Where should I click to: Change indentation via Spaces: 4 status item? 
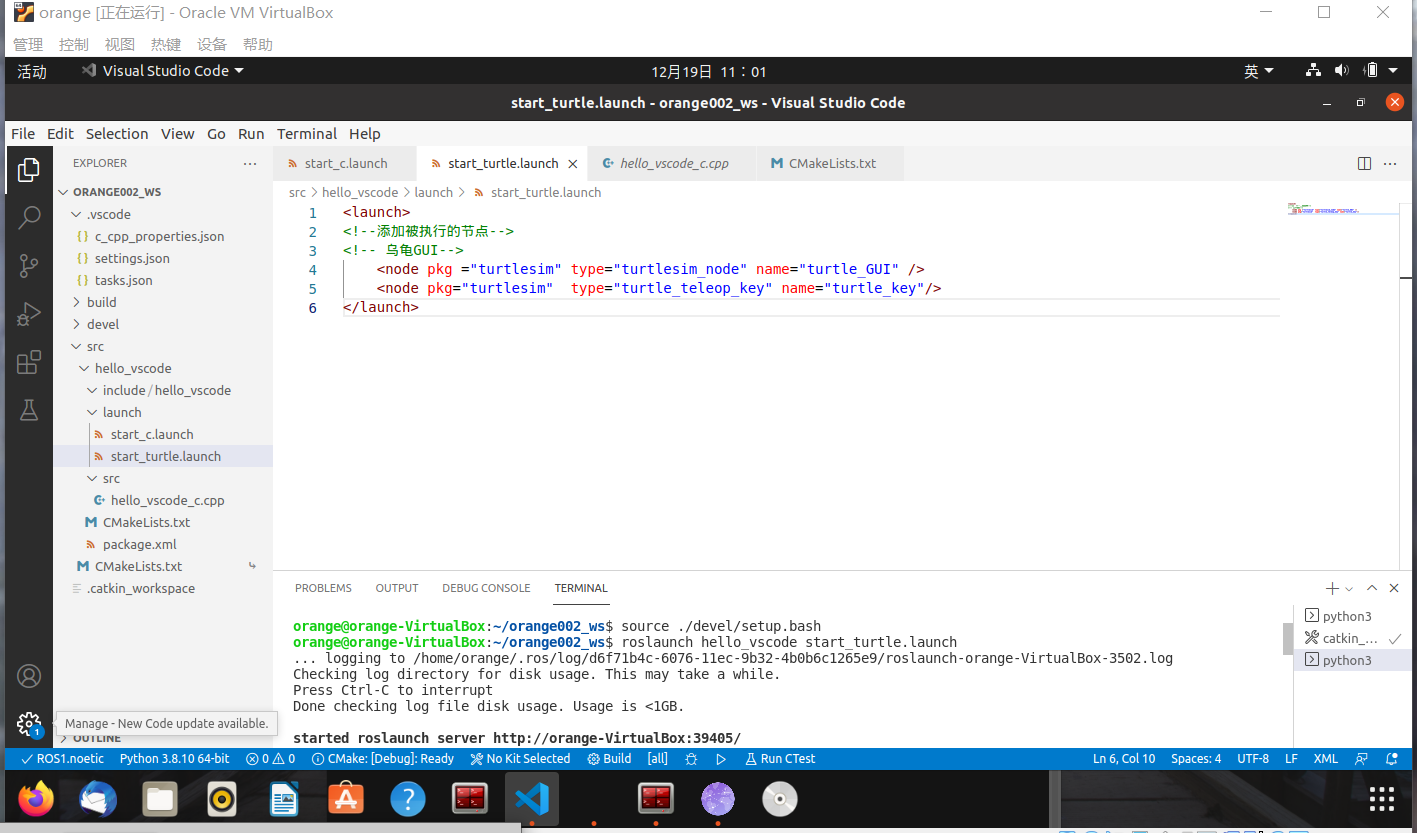pos(1196,758)
